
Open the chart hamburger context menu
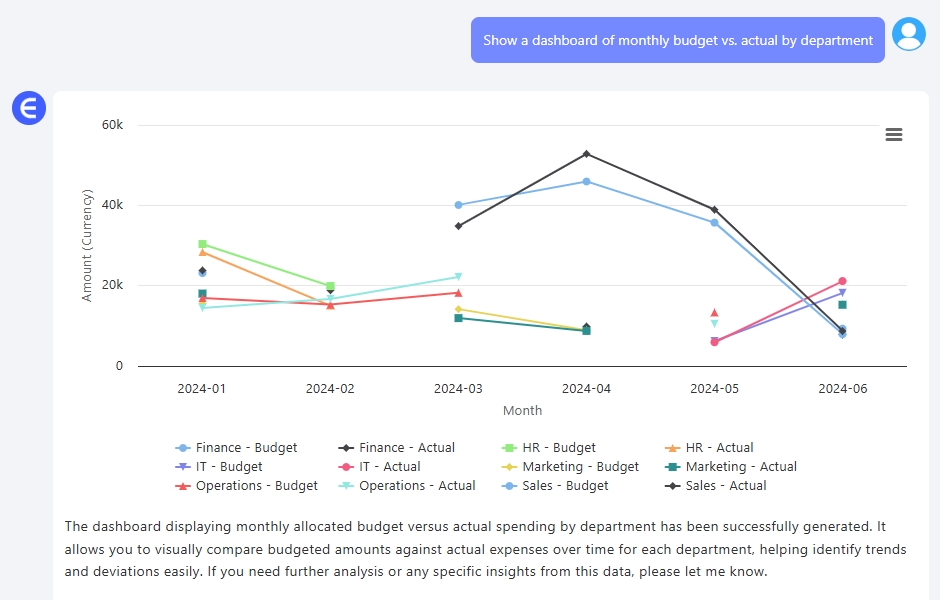pyautogui.click(x=893, y=134)
